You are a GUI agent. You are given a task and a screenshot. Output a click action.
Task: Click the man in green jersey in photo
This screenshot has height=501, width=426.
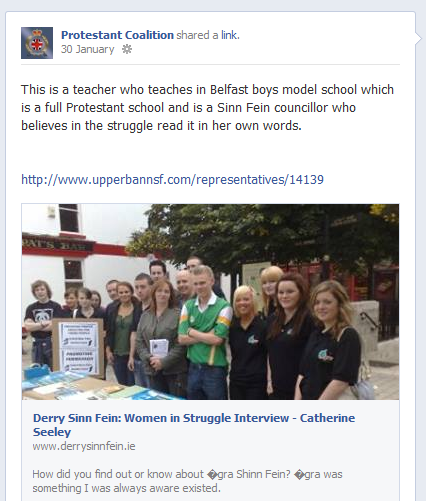click(x=204, y=328)
